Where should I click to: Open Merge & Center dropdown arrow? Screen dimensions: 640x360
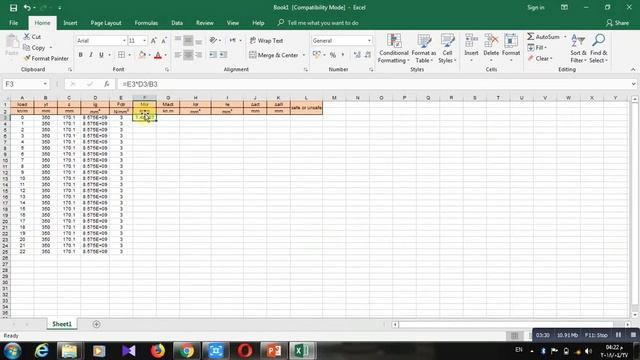coord(304,55)
